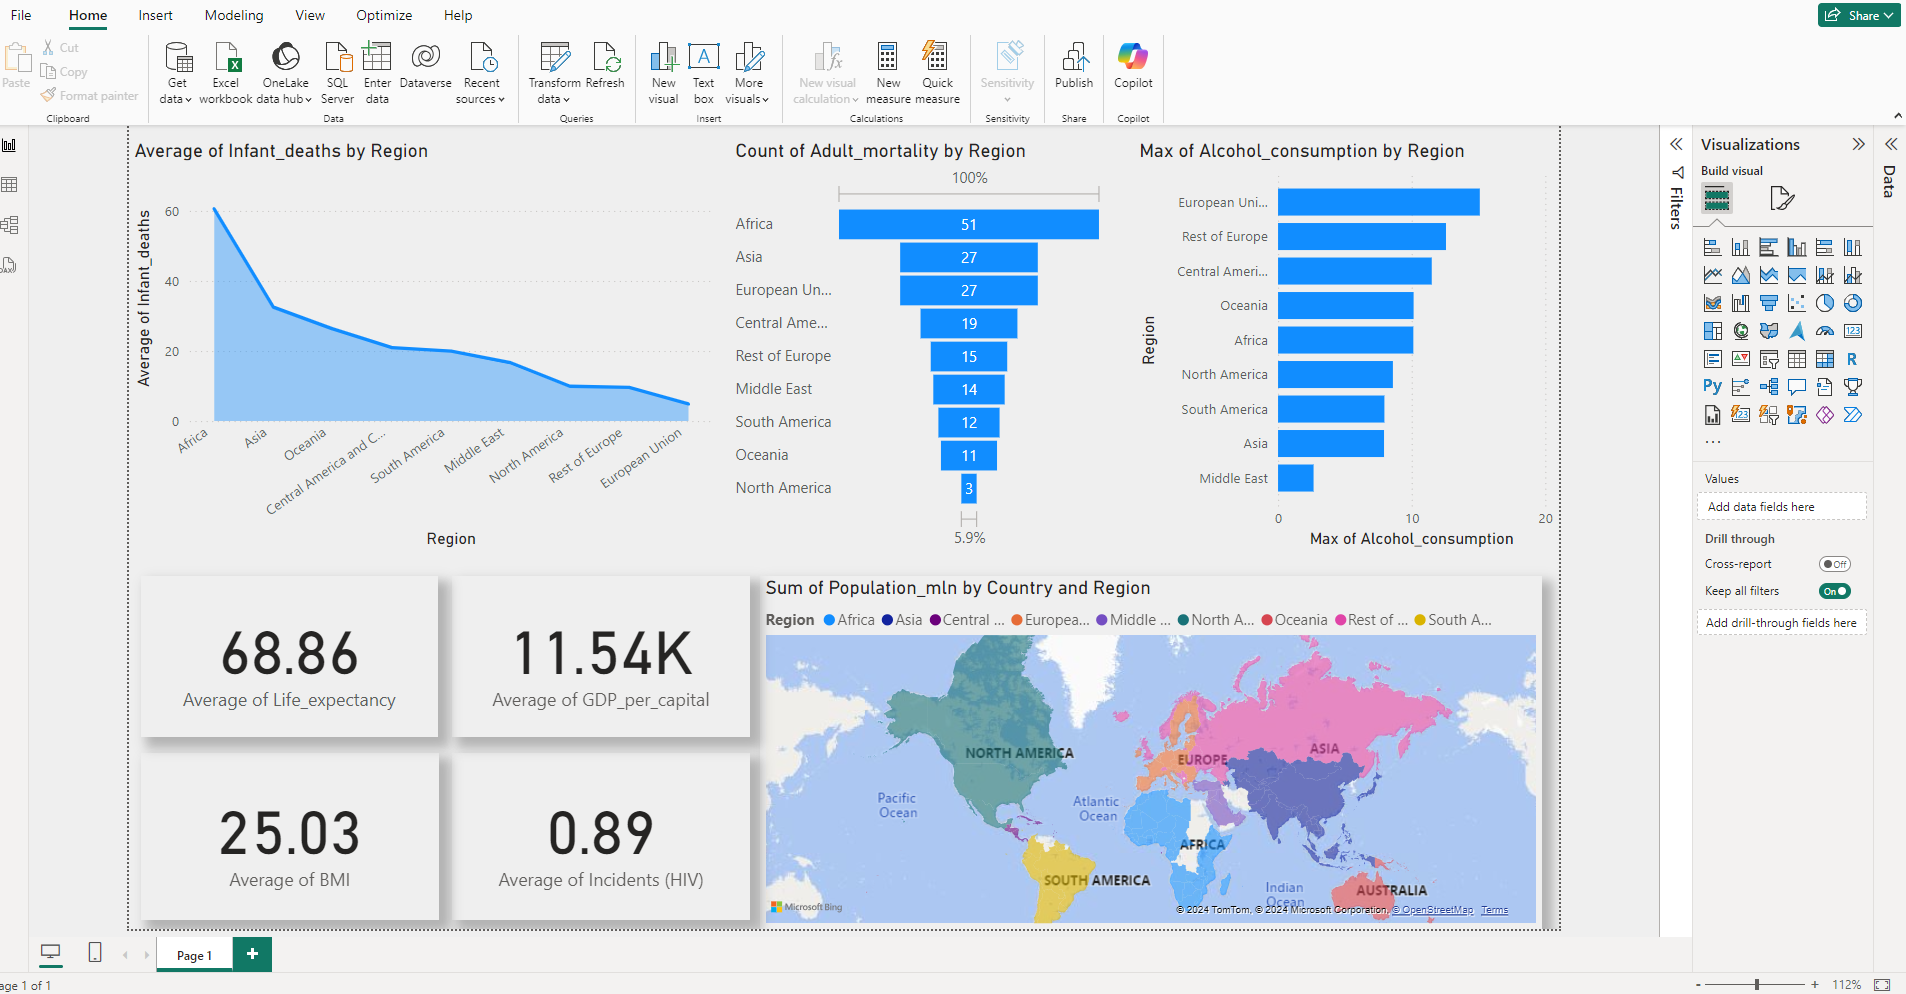Open Transform data in ribbon
This screenshot has height=994, width=1906.
554,72
